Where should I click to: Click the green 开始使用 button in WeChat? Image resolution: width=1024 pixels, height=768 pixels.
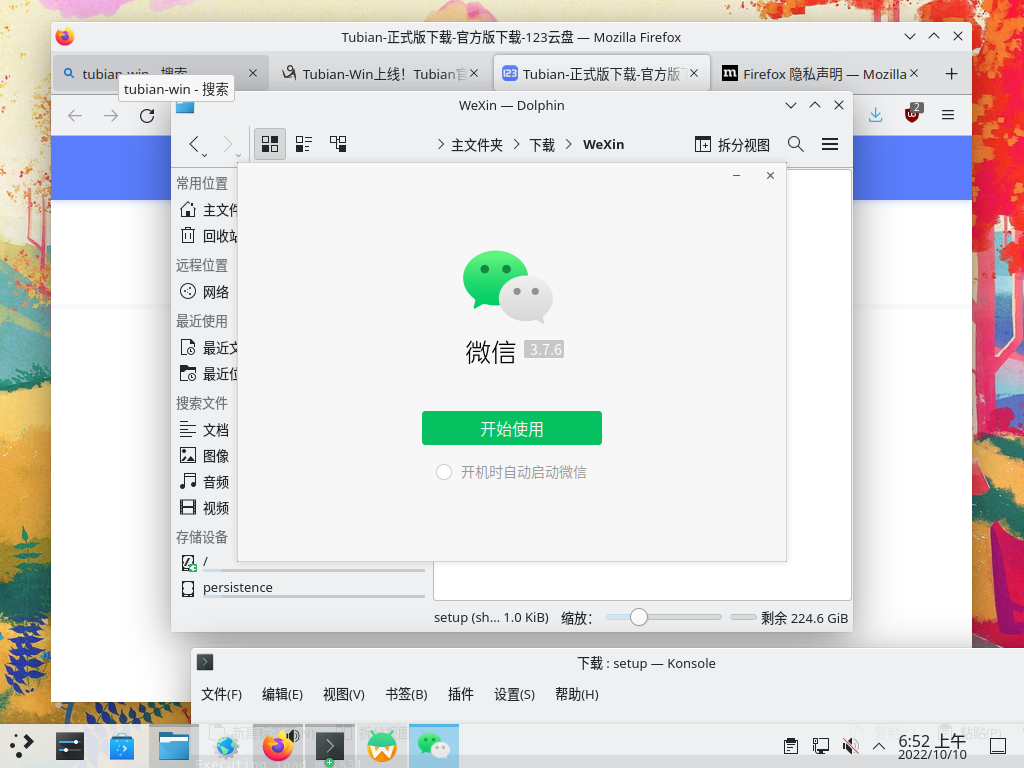pos(511,428)
